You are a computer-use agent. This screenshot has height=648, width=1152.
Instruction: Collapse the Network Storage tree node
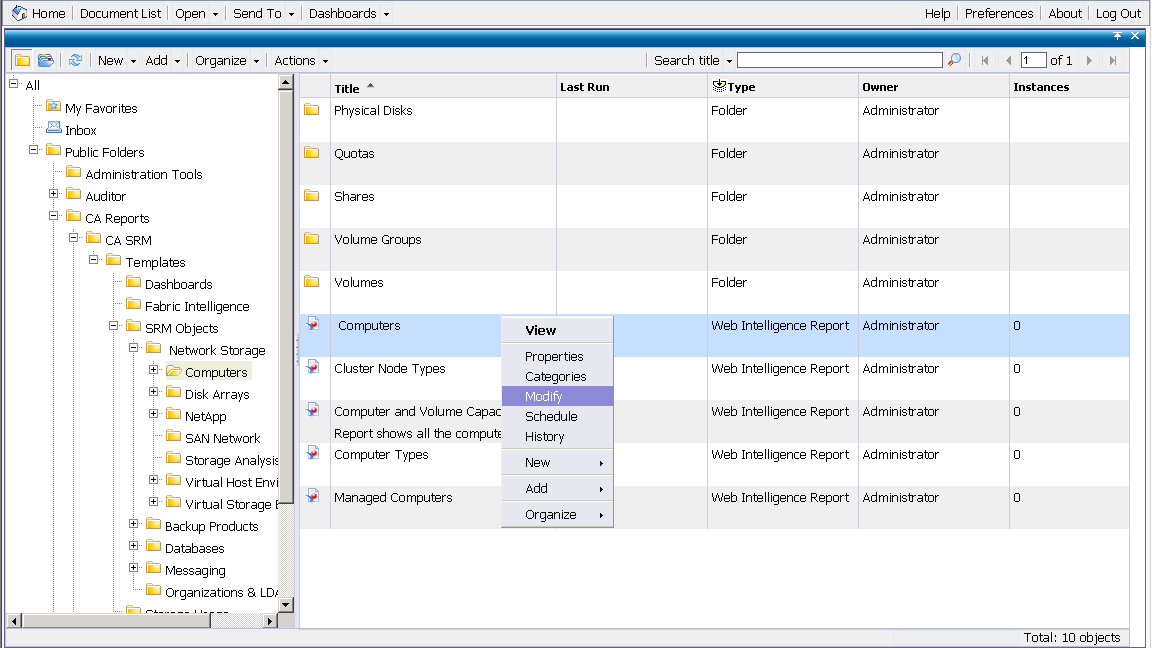click(134, 349)
